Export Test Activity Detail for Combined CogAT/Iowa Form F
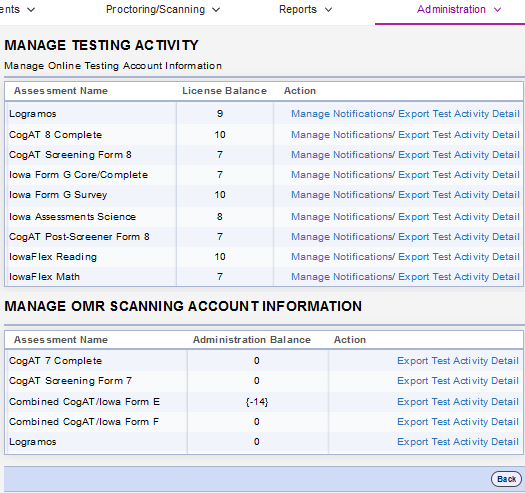Screen dimensions: 525x493 458,422
